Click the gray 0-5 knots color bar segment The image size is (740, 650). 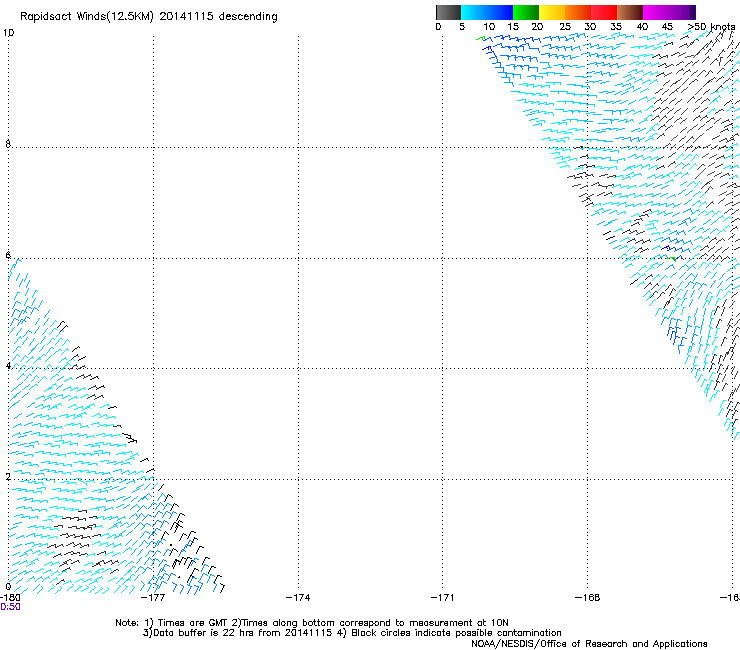pos(448,12)
